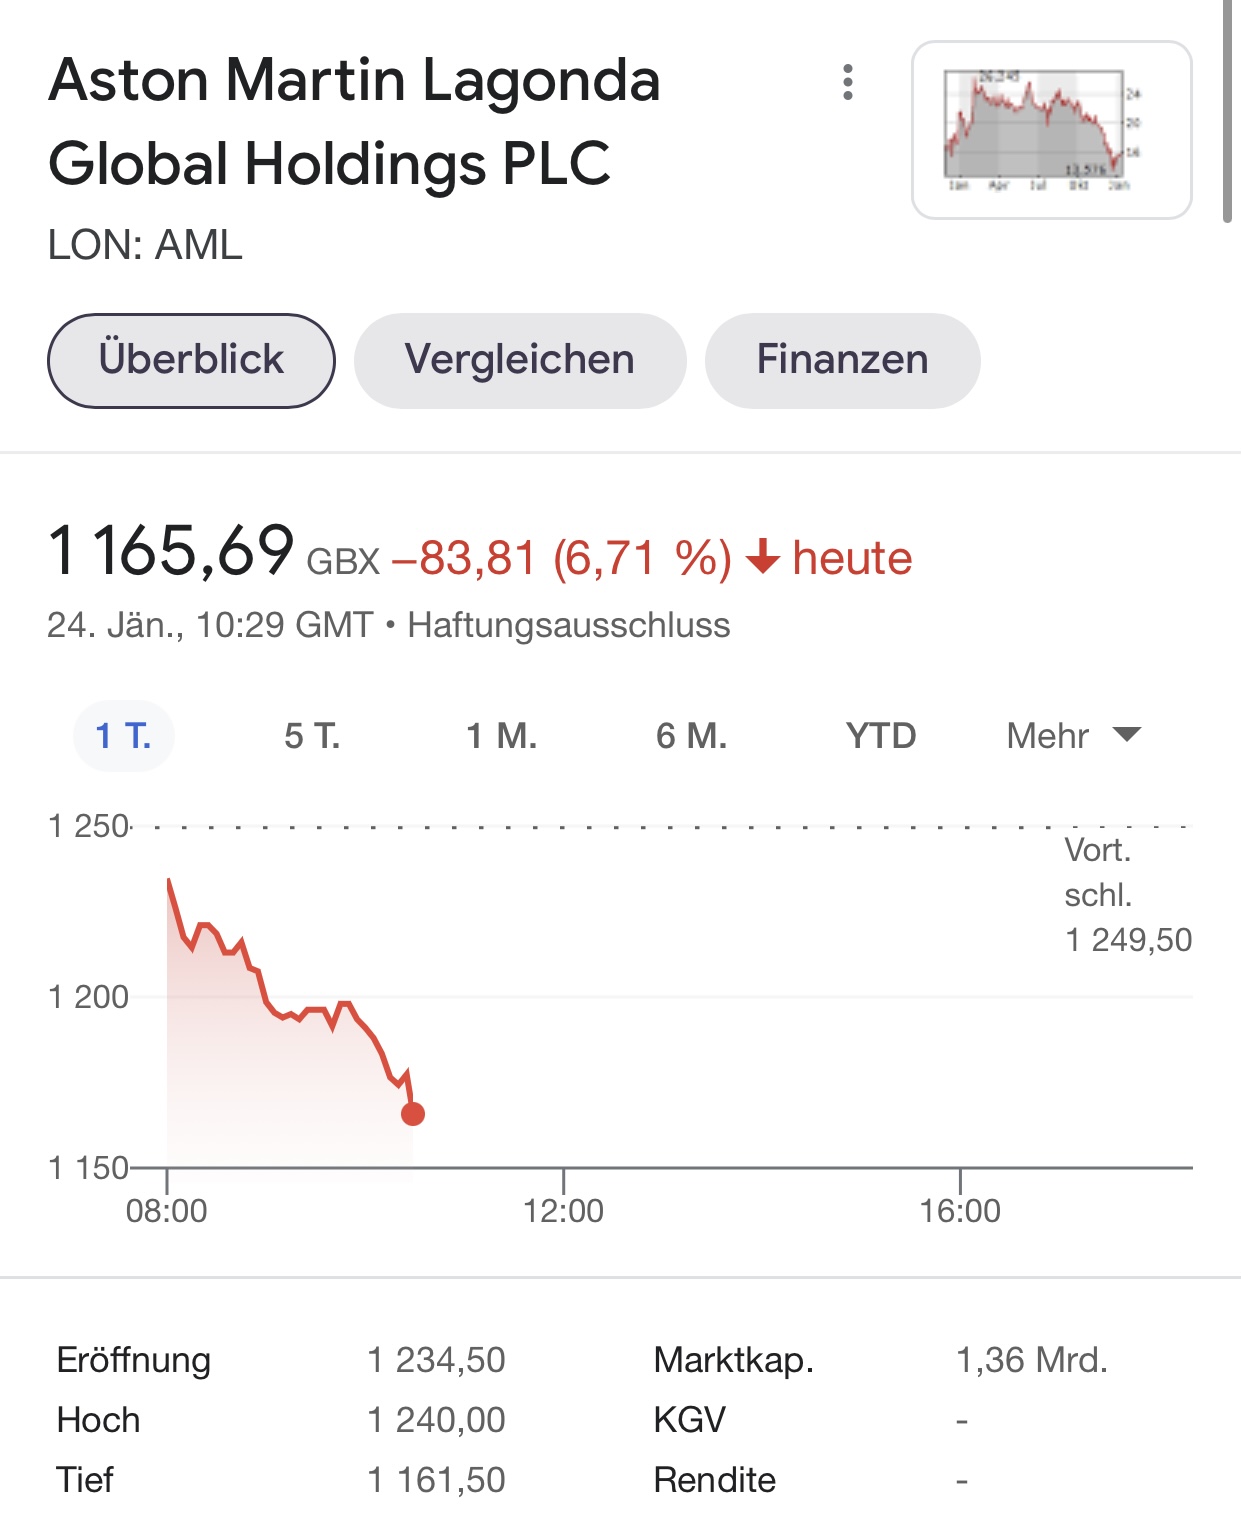
Task: Click the Mehr dropdown arrow
Action: [1126, 735]
